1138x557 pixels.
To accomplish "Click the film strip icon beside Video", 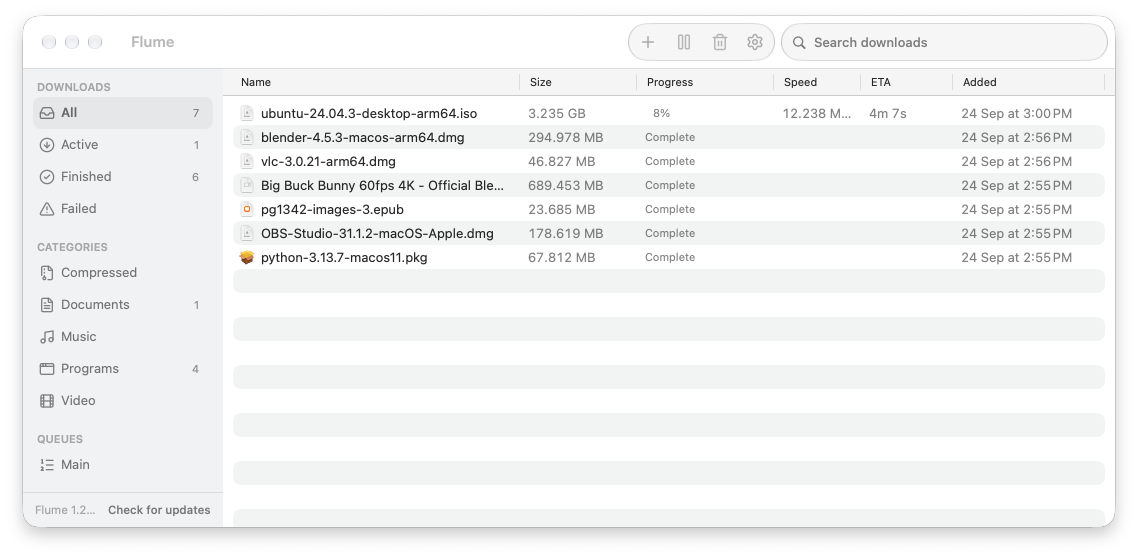I will (x=46, y=401).
